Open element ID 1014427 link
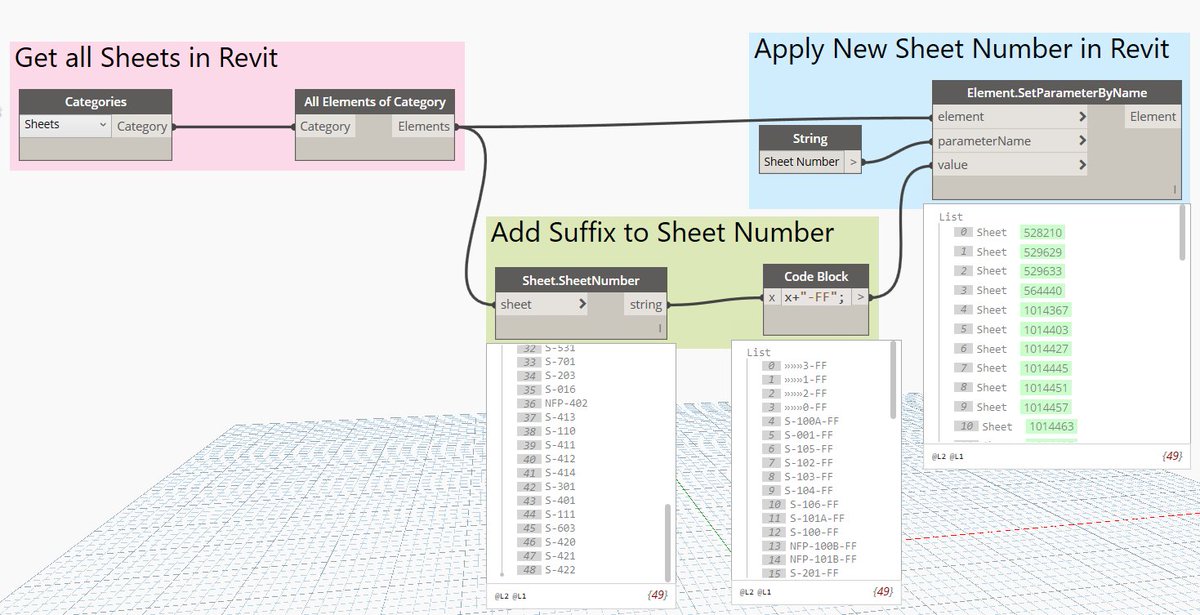The width and height of the screenshot is (1200, 615). (1045, 349)
